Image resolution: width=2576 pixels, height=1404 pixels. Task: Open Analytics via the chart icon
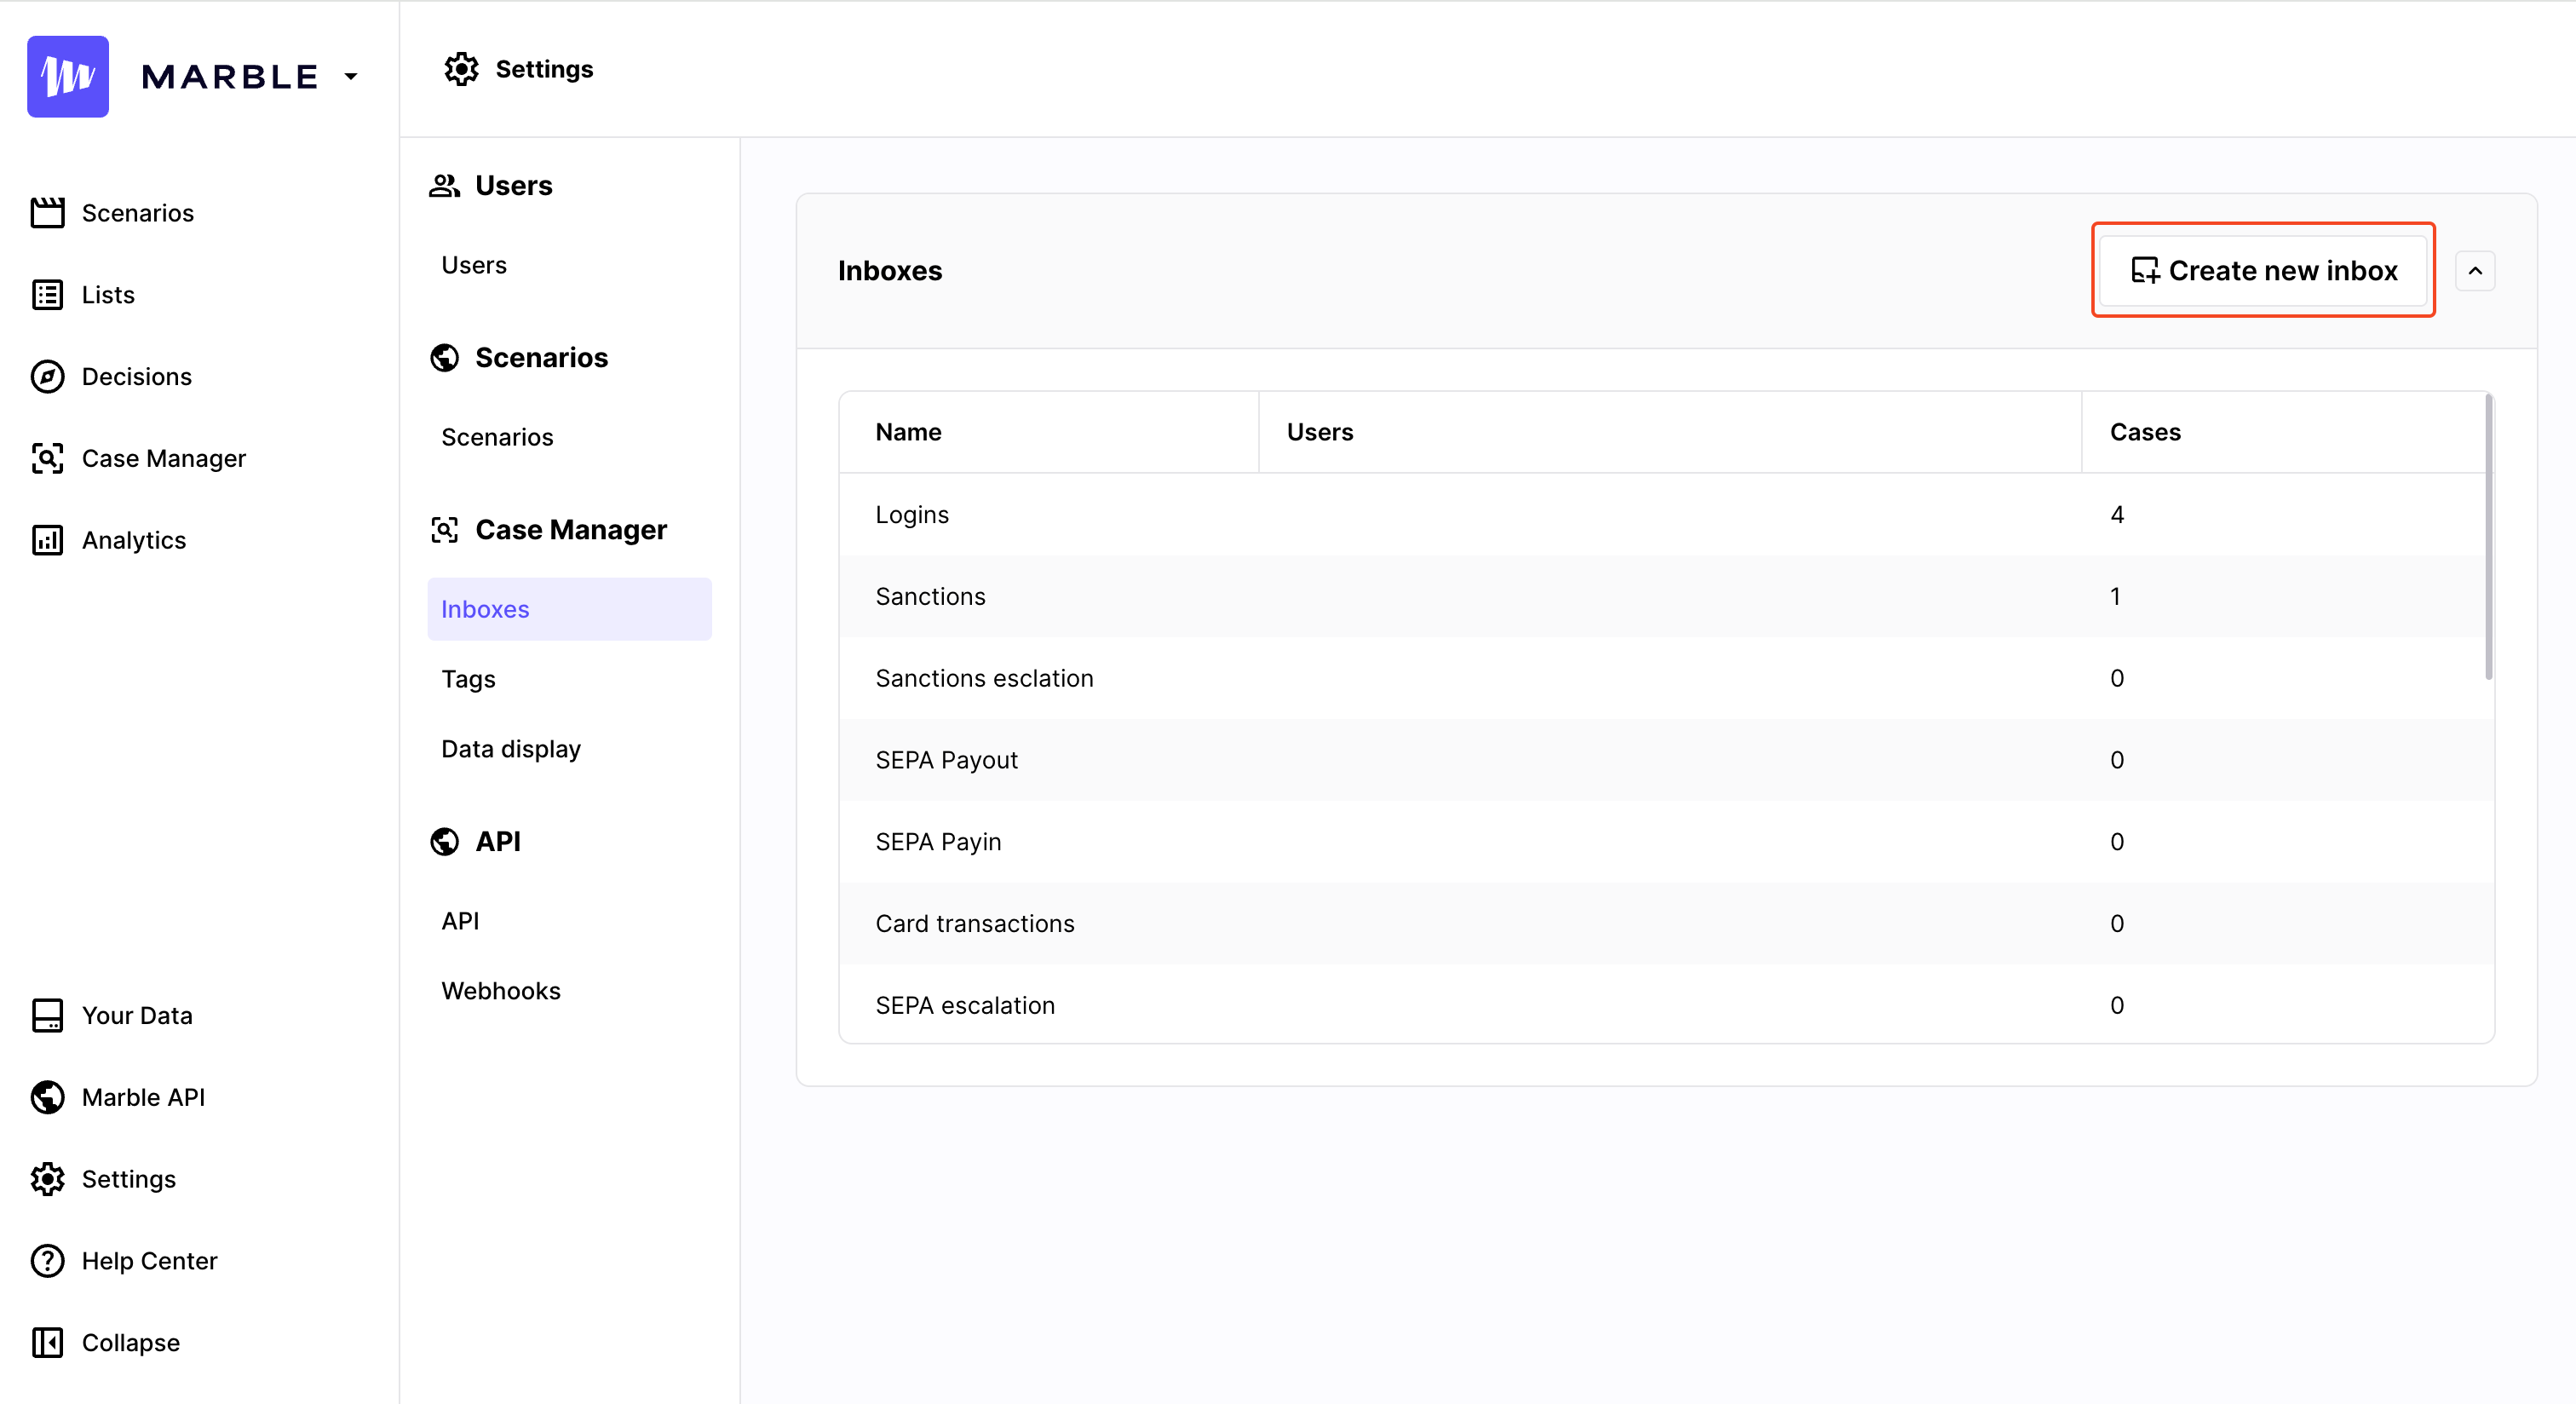pyautogui.click(x=47, y=540)
